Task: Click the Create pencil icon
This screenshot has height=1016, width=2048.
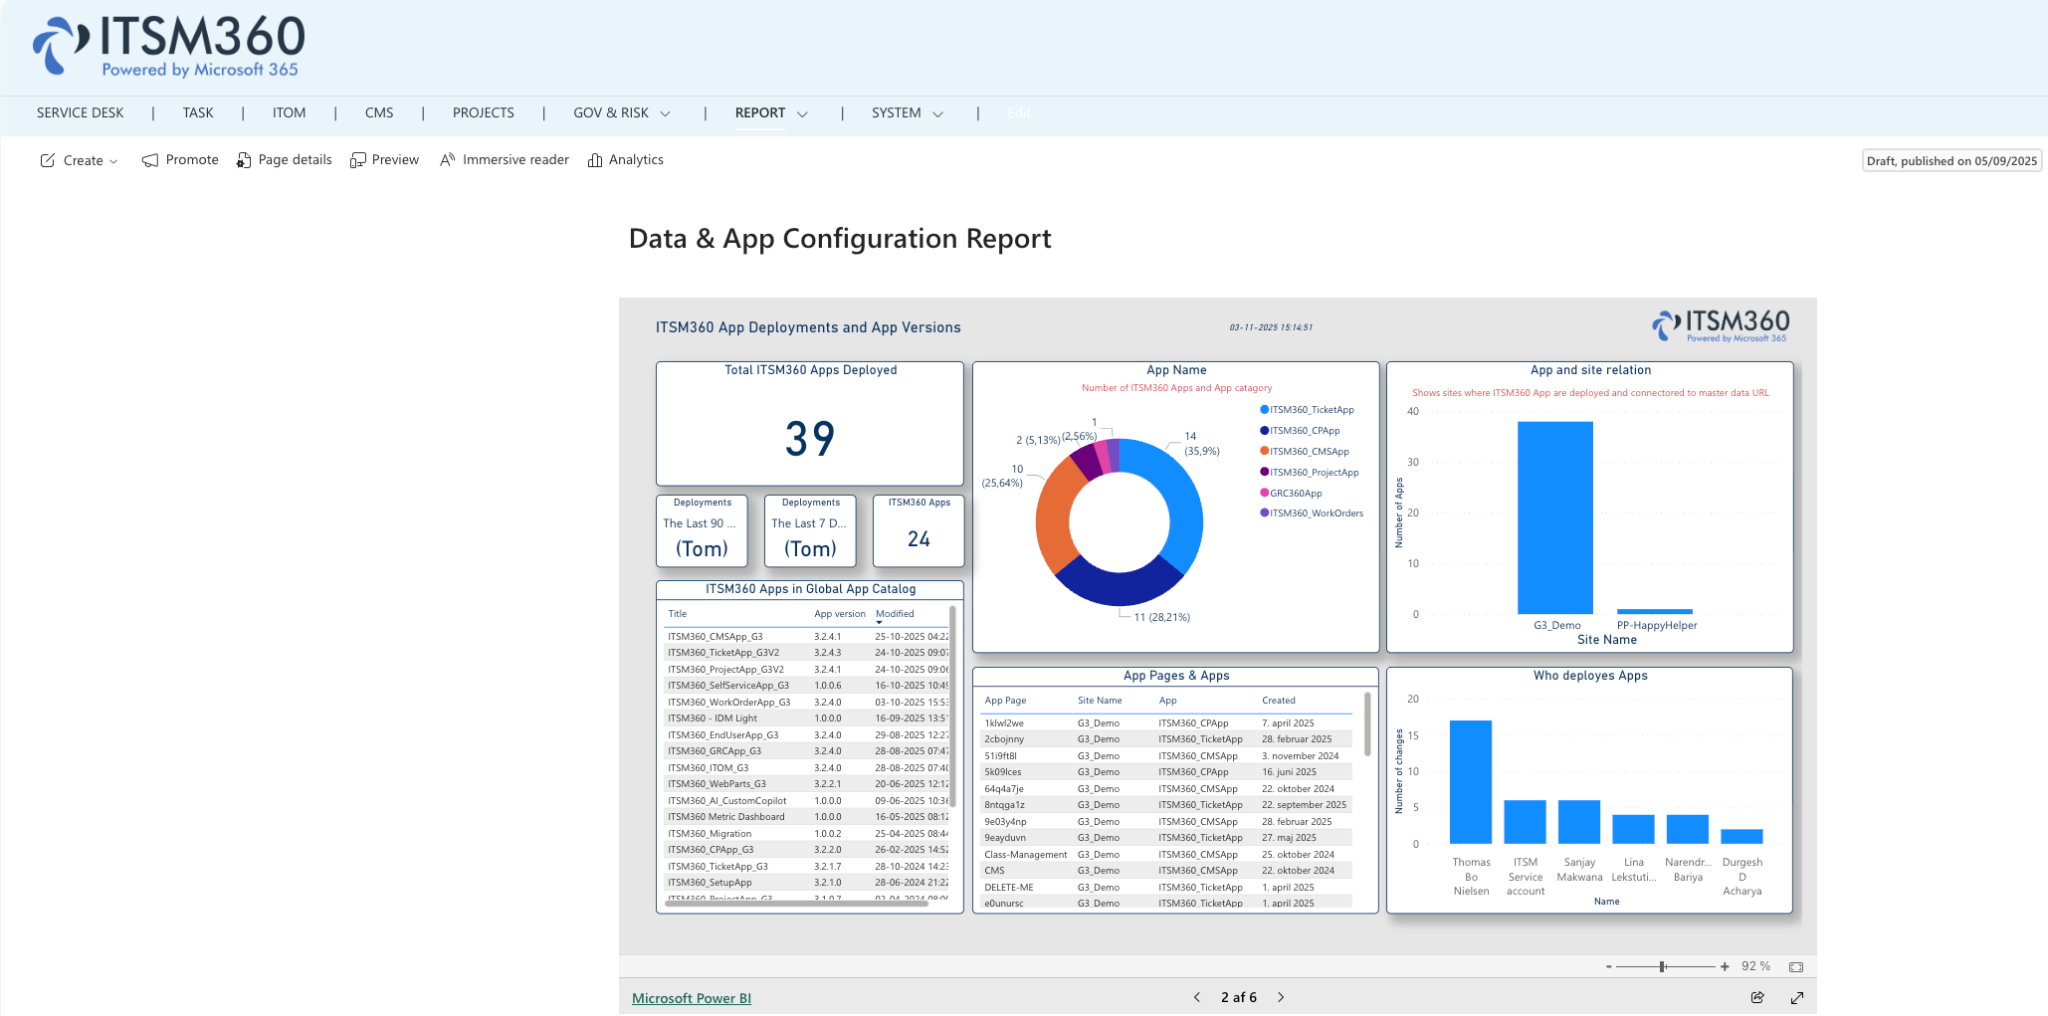Action: [47, 160]
